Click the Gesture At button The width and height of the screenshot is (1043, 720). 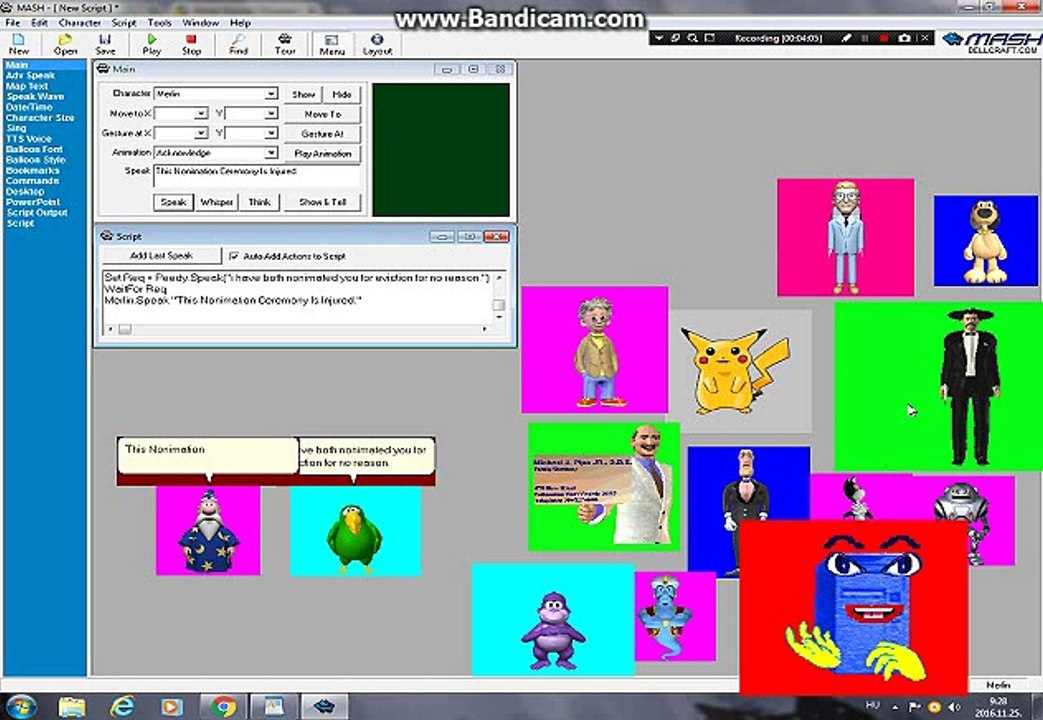pos(323,134)
